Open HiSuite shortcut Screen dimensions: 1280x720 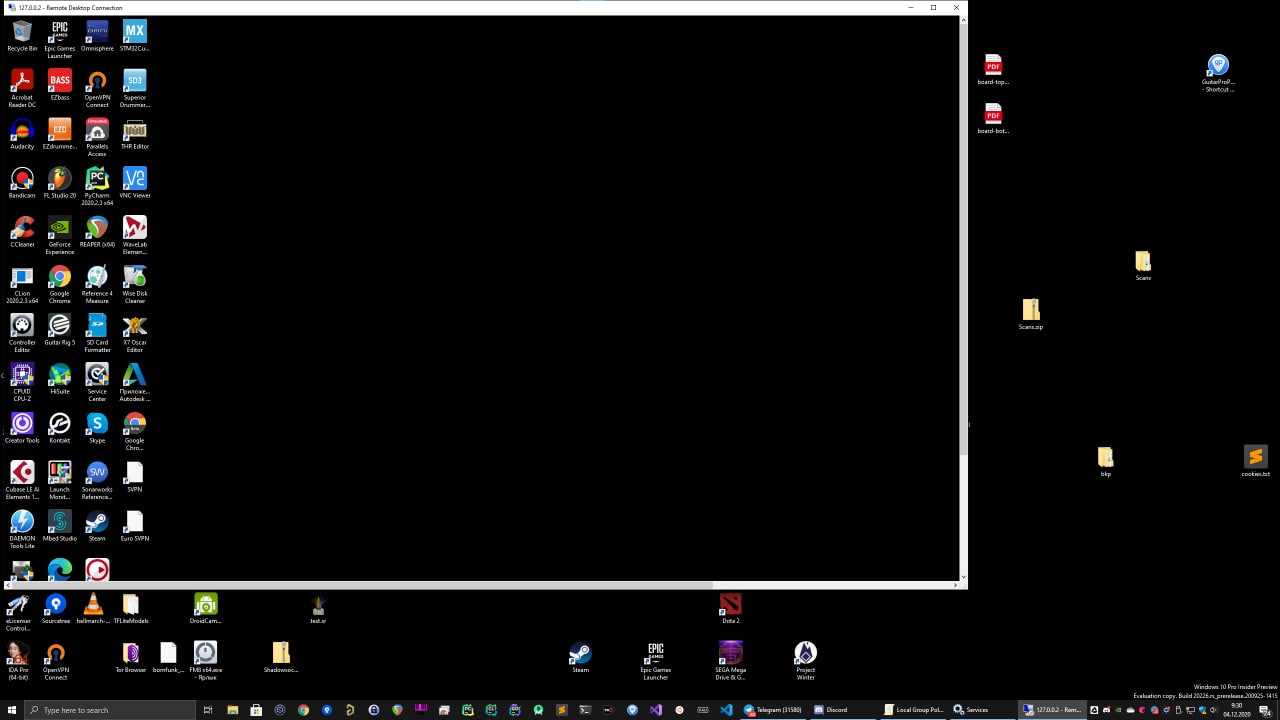pos(60,378)
